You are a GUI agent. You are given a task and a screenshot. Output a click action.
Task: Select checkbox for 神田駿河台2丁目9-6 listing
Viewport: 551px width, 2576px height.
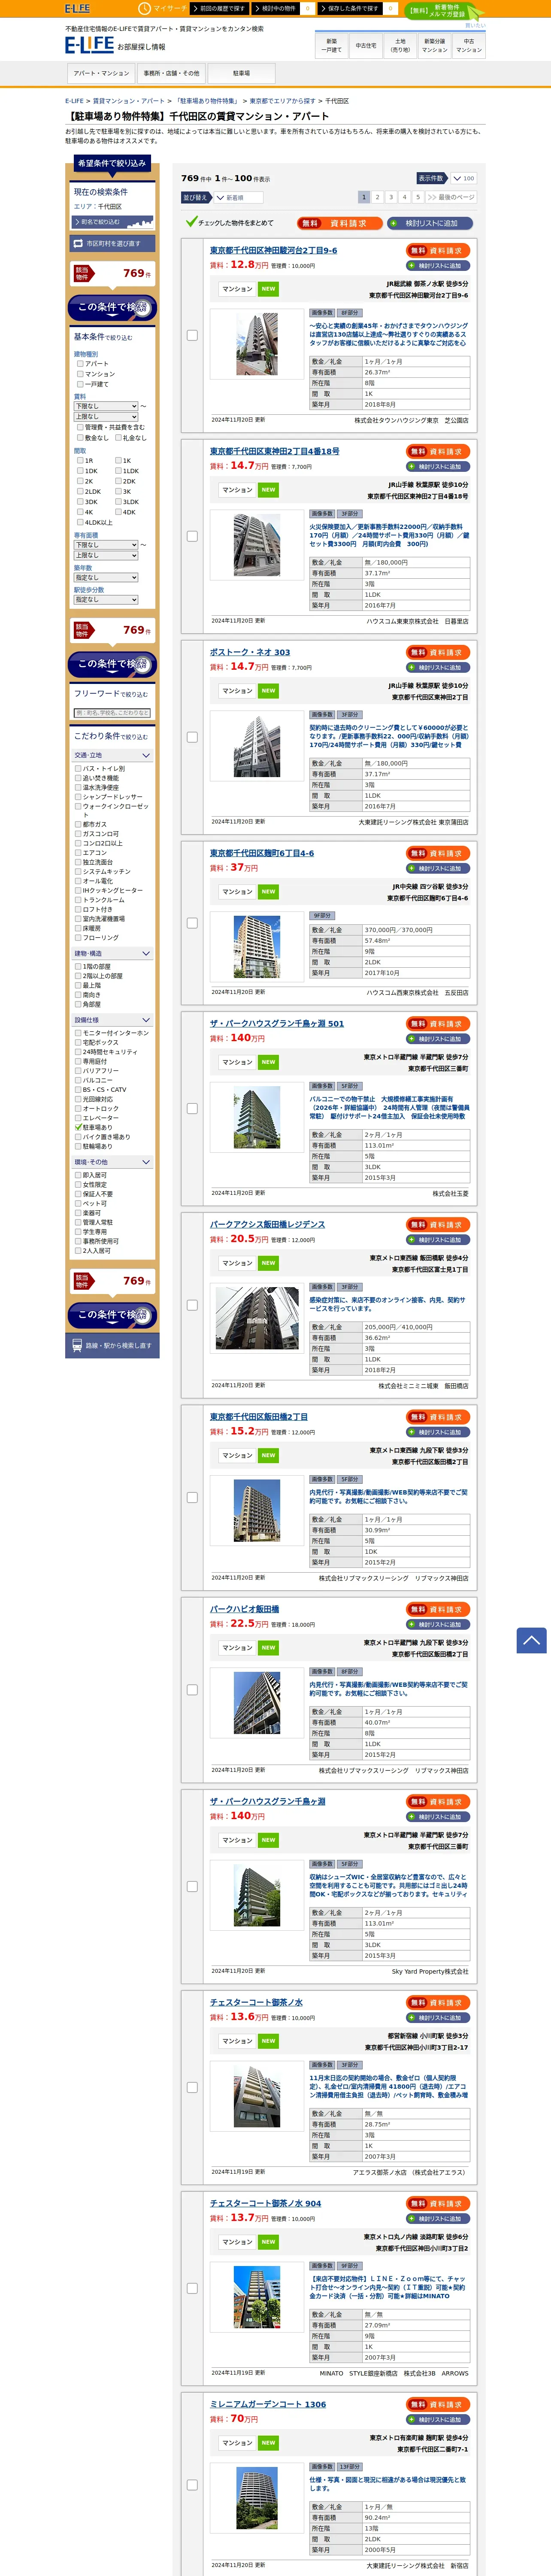[x=192, y=335]
